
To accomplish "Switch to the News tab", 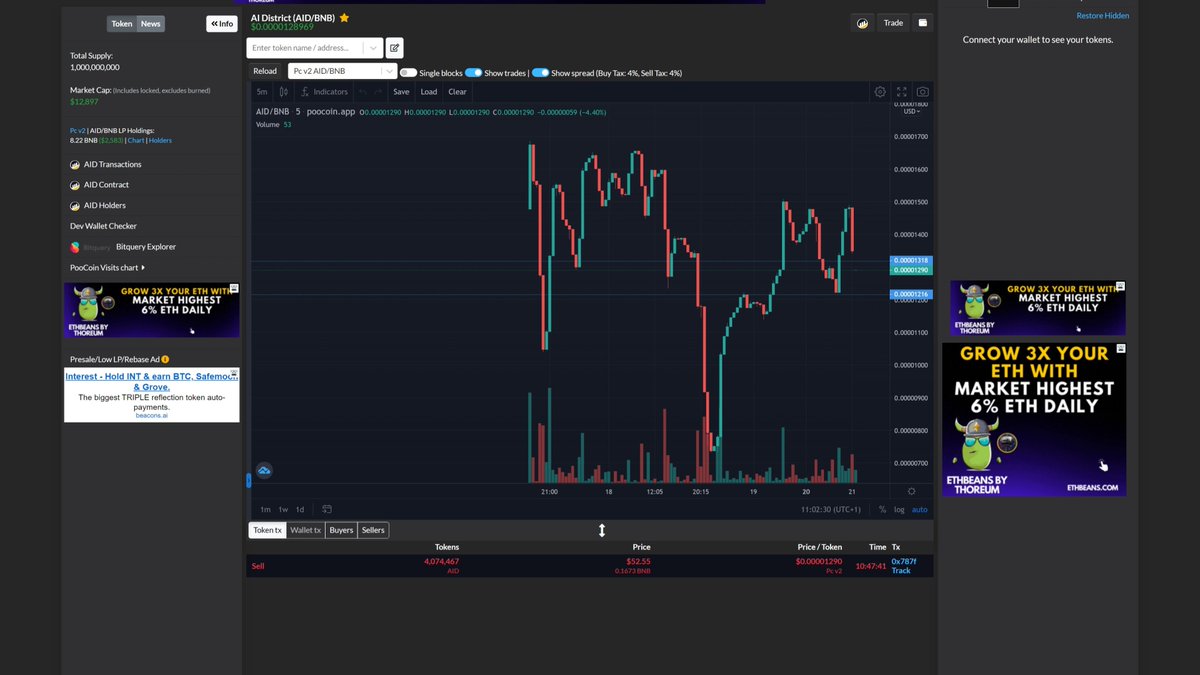I will tap(150, 23).
